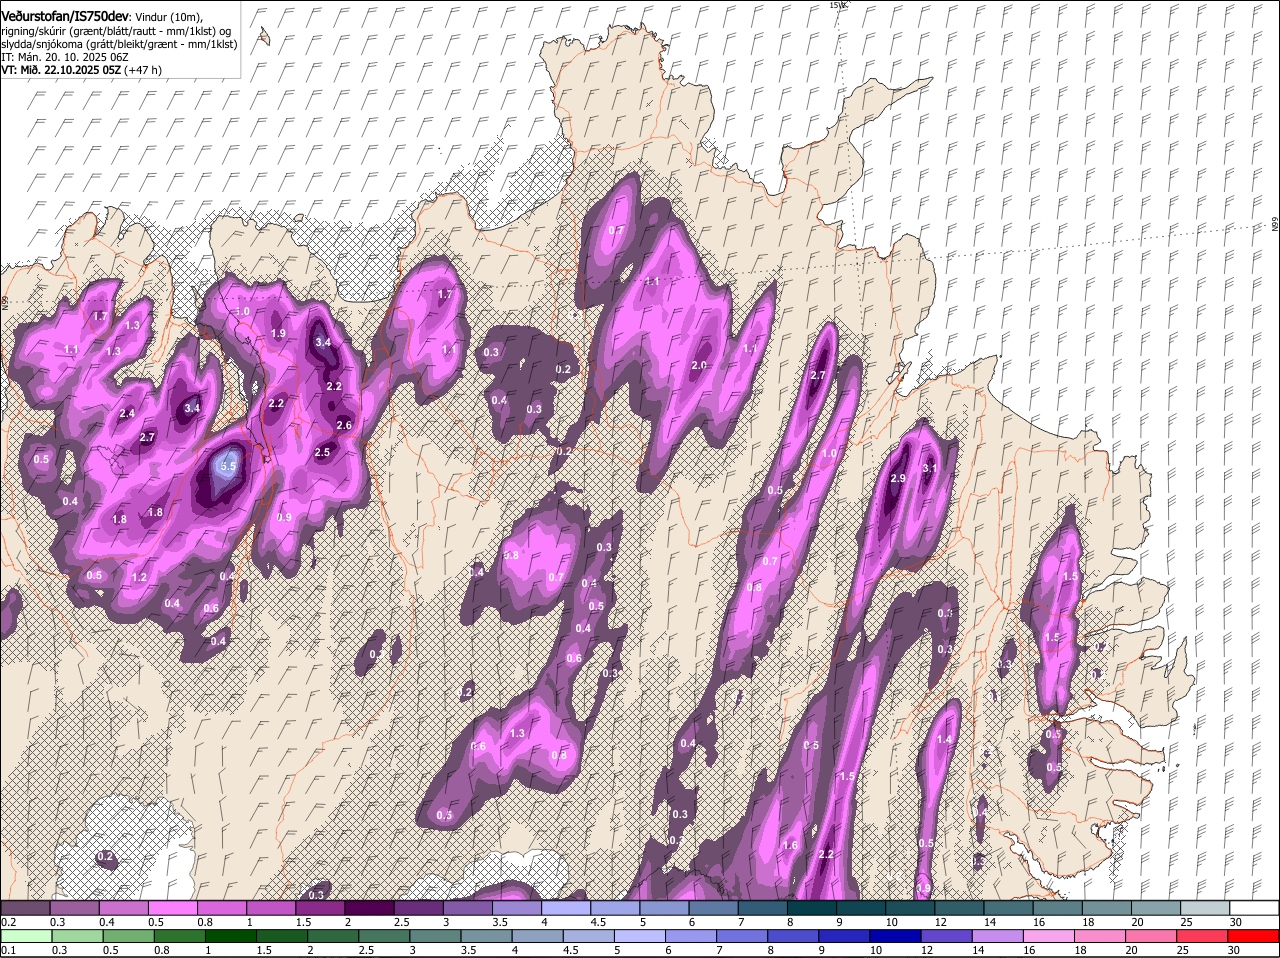Click the 15W longitude label
The width and height of the screenshot is (1280, 958).
[838, 5]
